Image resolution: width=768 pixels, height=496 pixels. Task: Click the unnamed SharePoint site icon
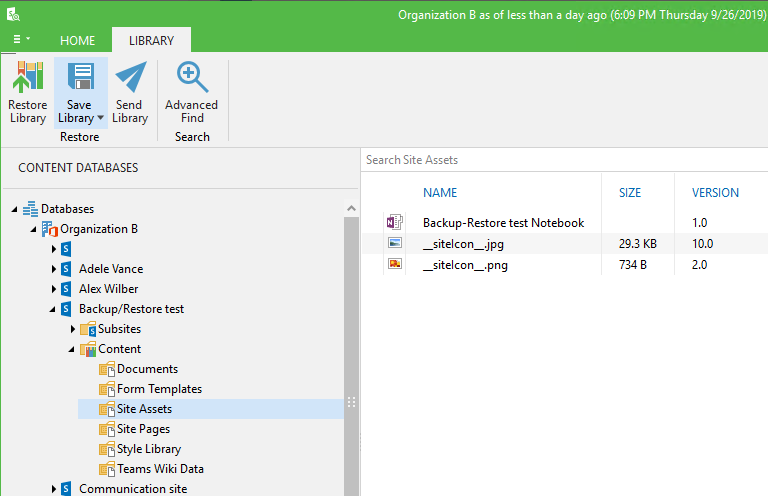point(66,249)
